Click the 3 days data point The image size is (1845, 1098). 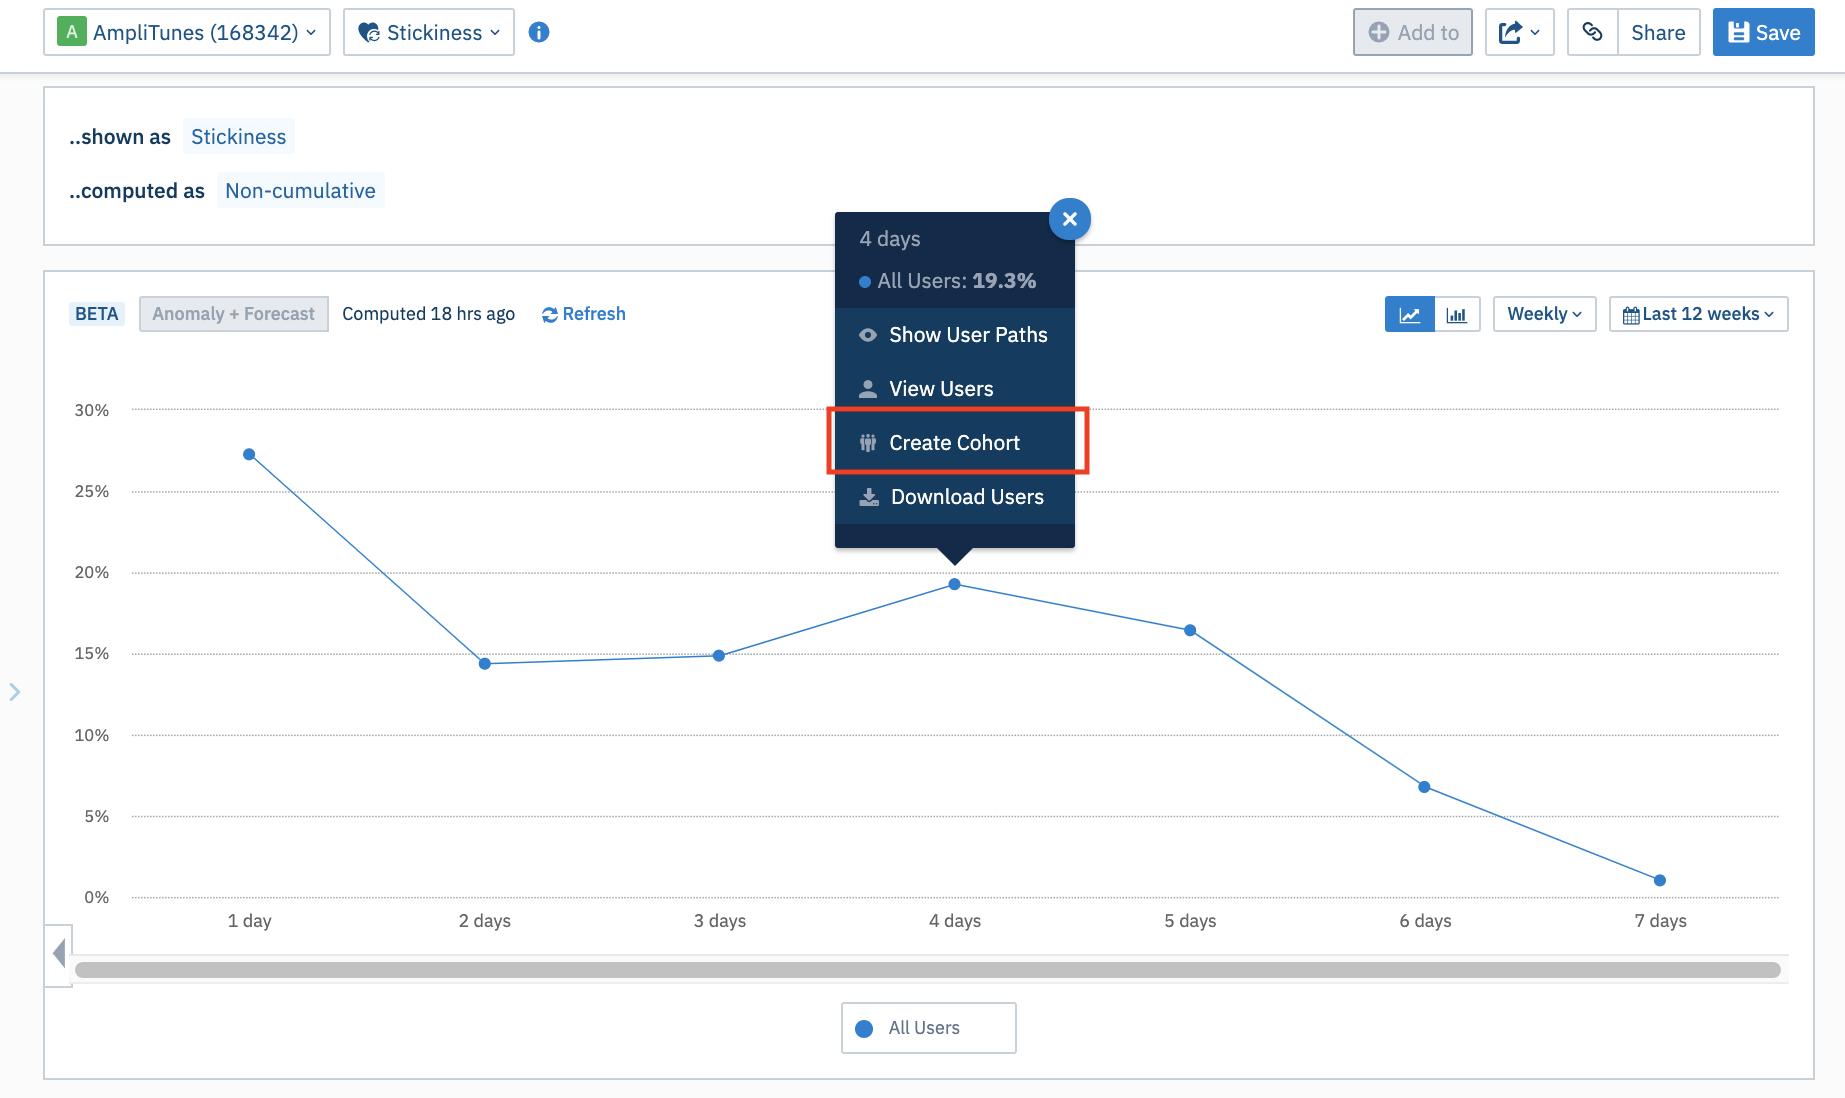(x=719, y=656)
